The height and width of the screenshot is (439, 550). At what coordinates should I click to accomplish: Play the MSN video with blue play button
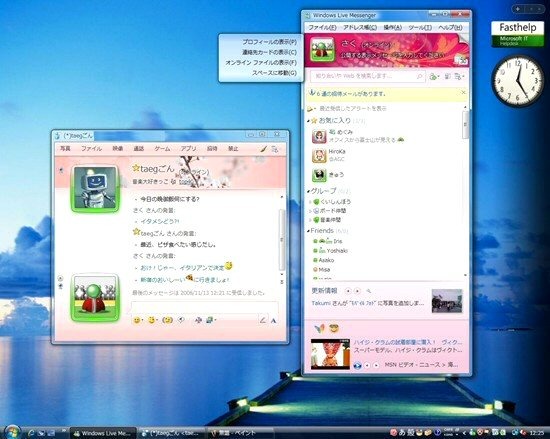tap(357, 365)
